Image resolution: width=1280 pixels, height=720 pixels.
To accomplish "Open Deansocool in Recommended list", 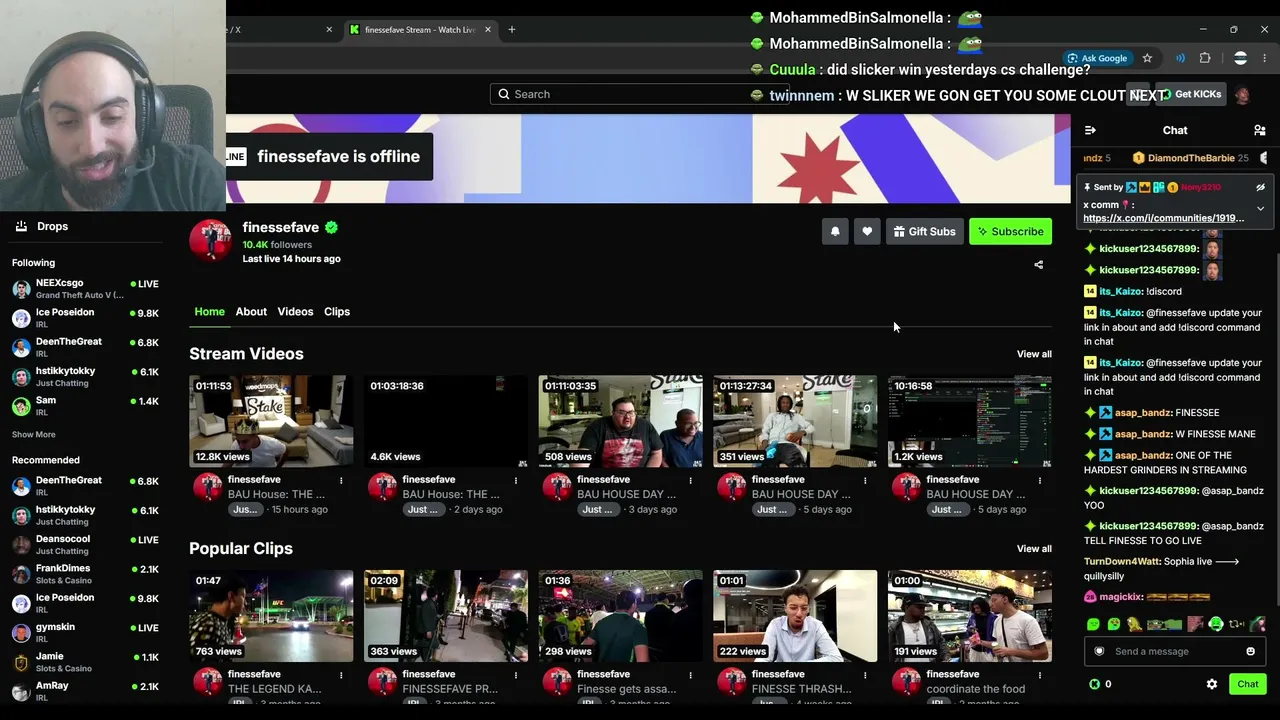I will point(85,544).
